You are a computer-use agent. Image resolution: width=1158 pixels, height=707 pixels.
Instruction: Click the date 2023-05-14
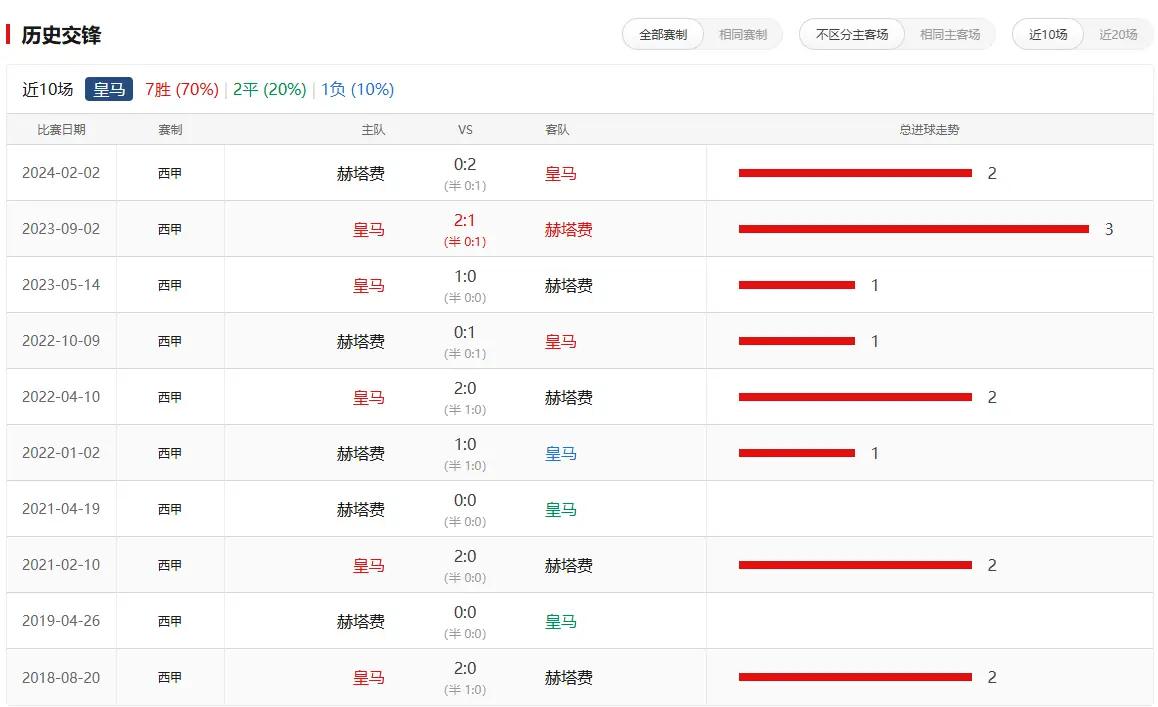pos(61,285)
